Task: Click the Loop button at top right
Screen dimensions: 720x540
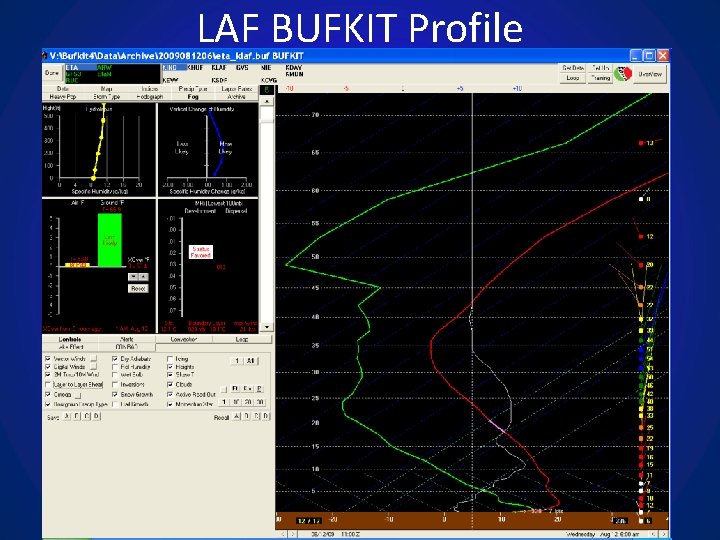Action: (x=573, y=78)
